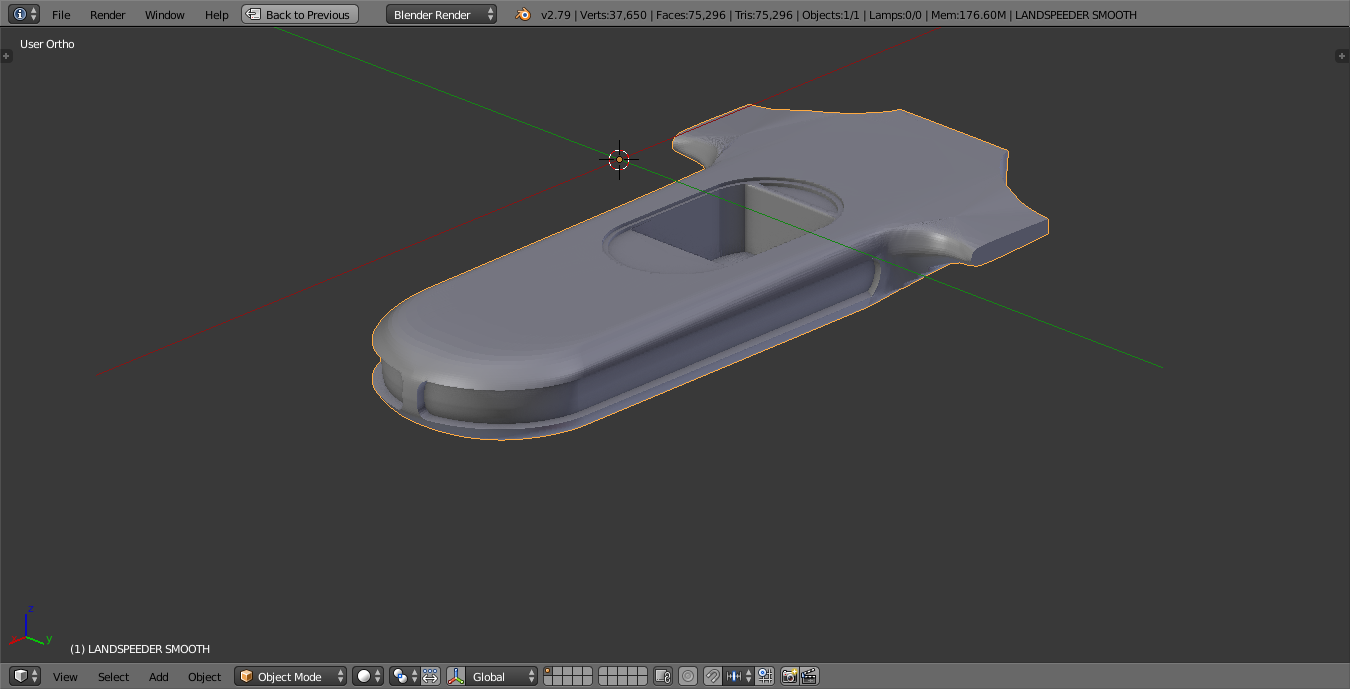Click the User Ortho view label
1350x689 pixels.
[x=47, y=44]
